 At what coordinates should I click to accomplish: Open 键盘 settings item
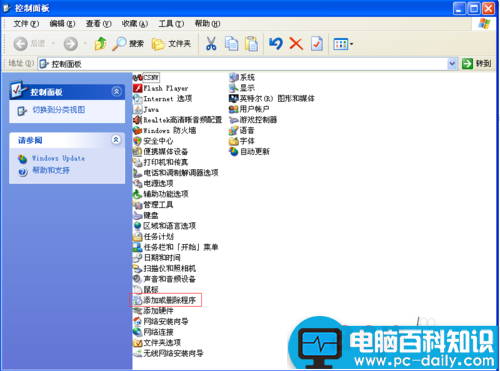[x=146, y=215]
